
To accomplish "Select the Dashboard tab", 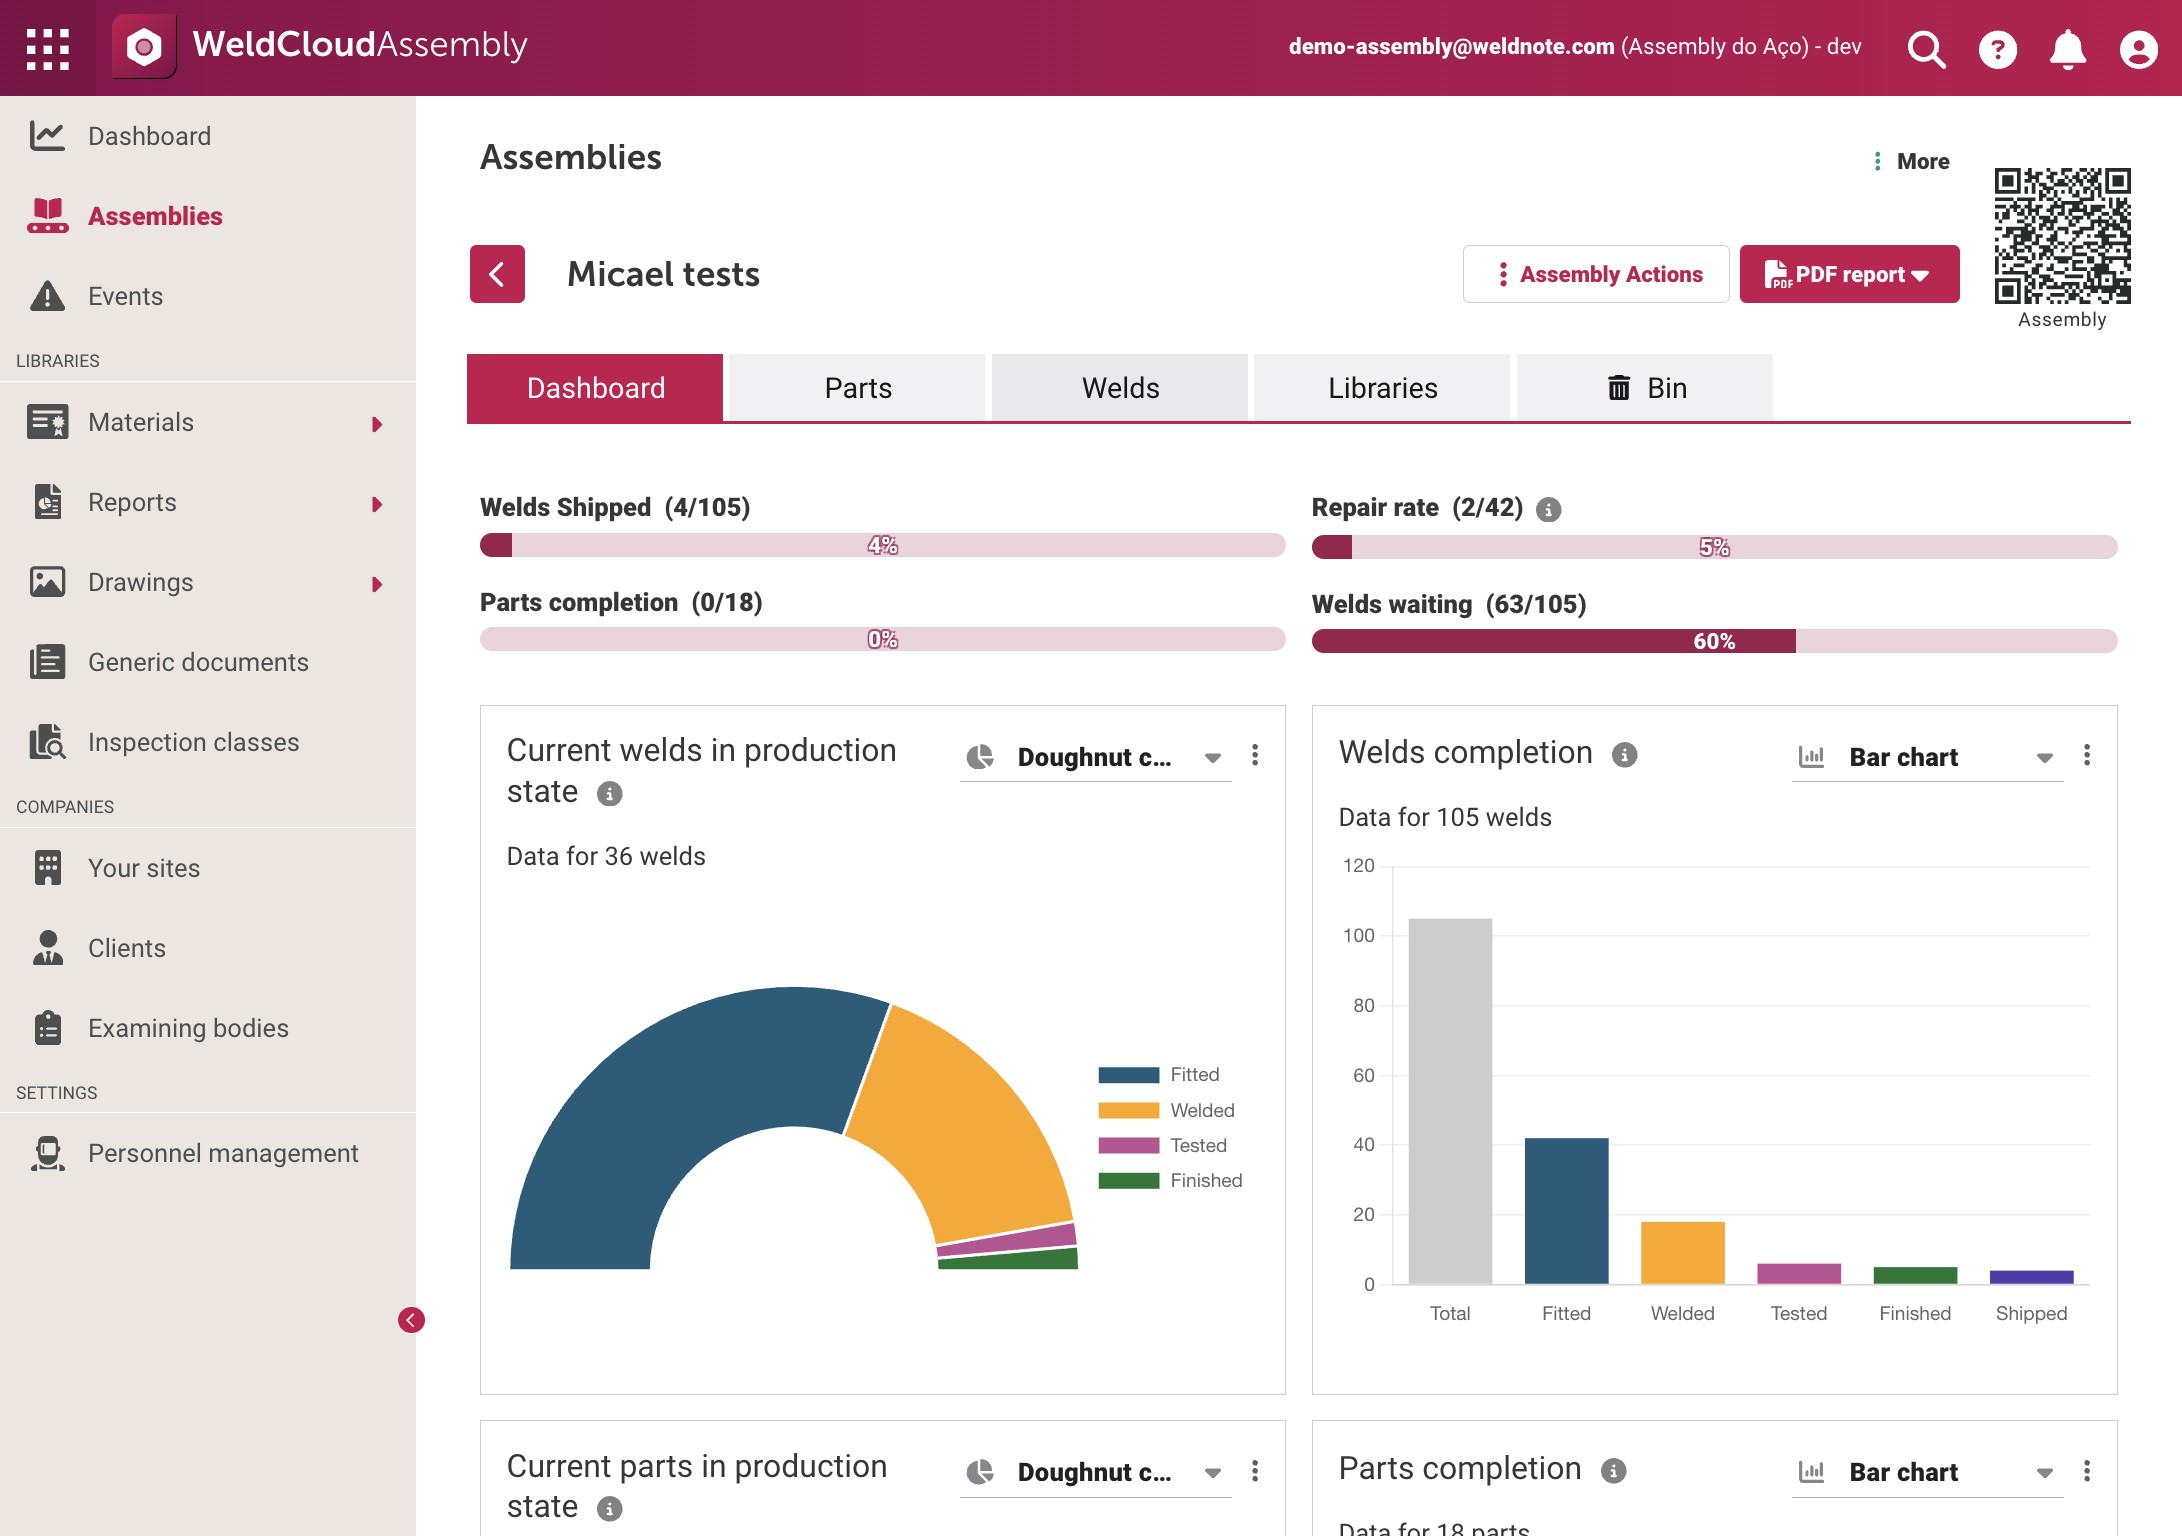I will click(x=595, y=388).
